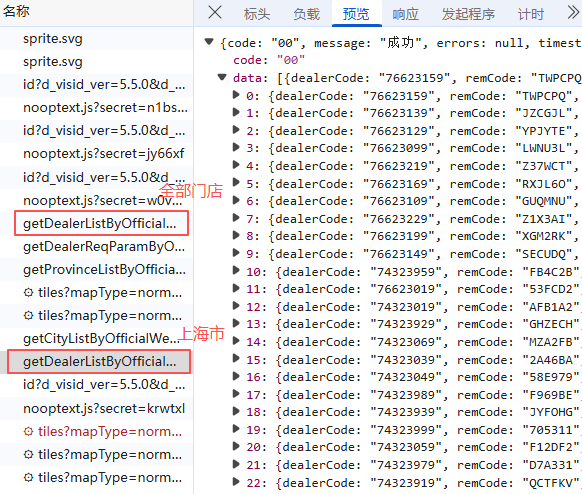
Task: Expand data item 0 with dealerCode 76623159
Action: (236, 95)
